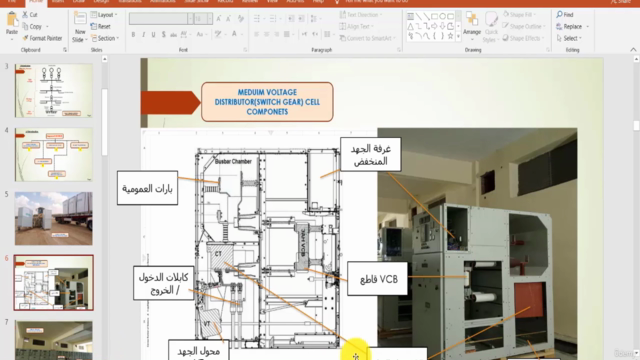Collapse the ribbon with the chevron

click(x=633, y=50)
